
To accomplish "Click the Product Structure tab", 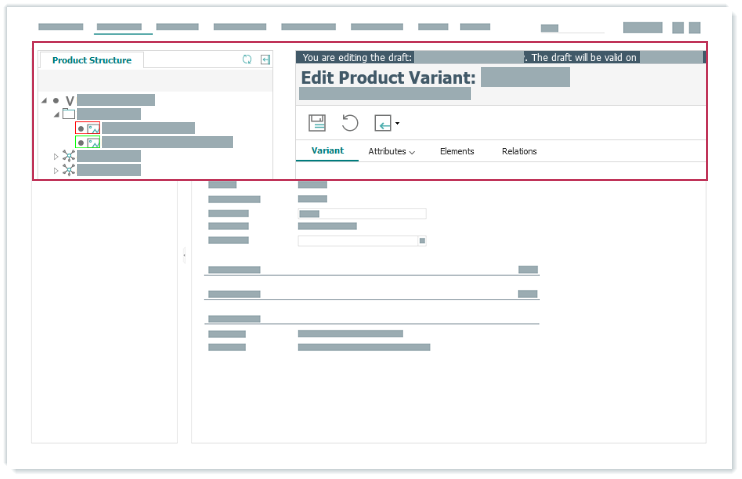I will [91, 60].
